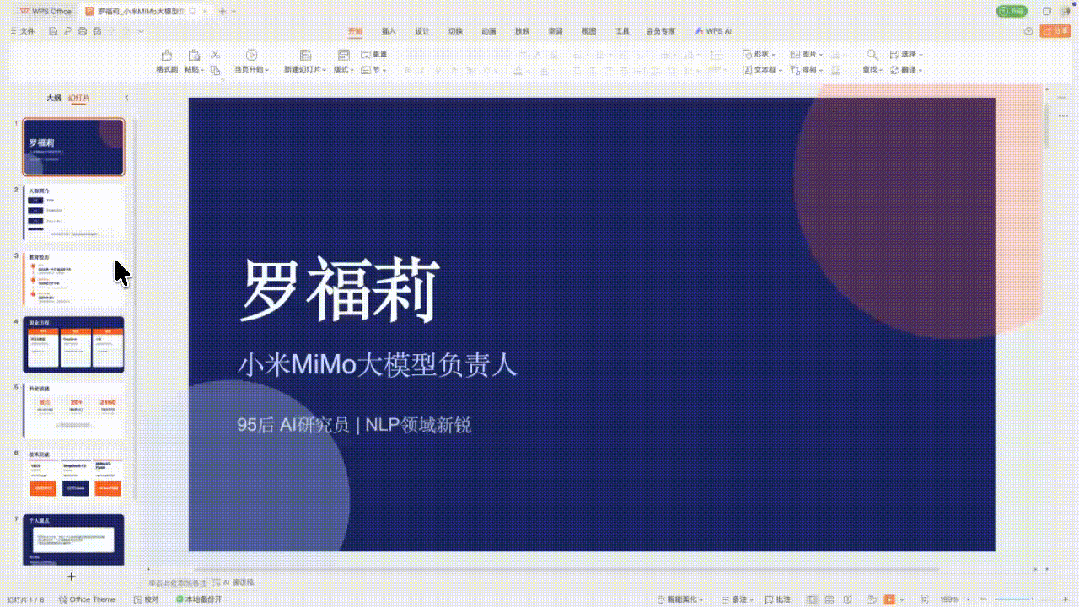Select slide 4 thumbnail in slide panel
The height and width of the screenshot is (607, 1079).
point(73,345)
